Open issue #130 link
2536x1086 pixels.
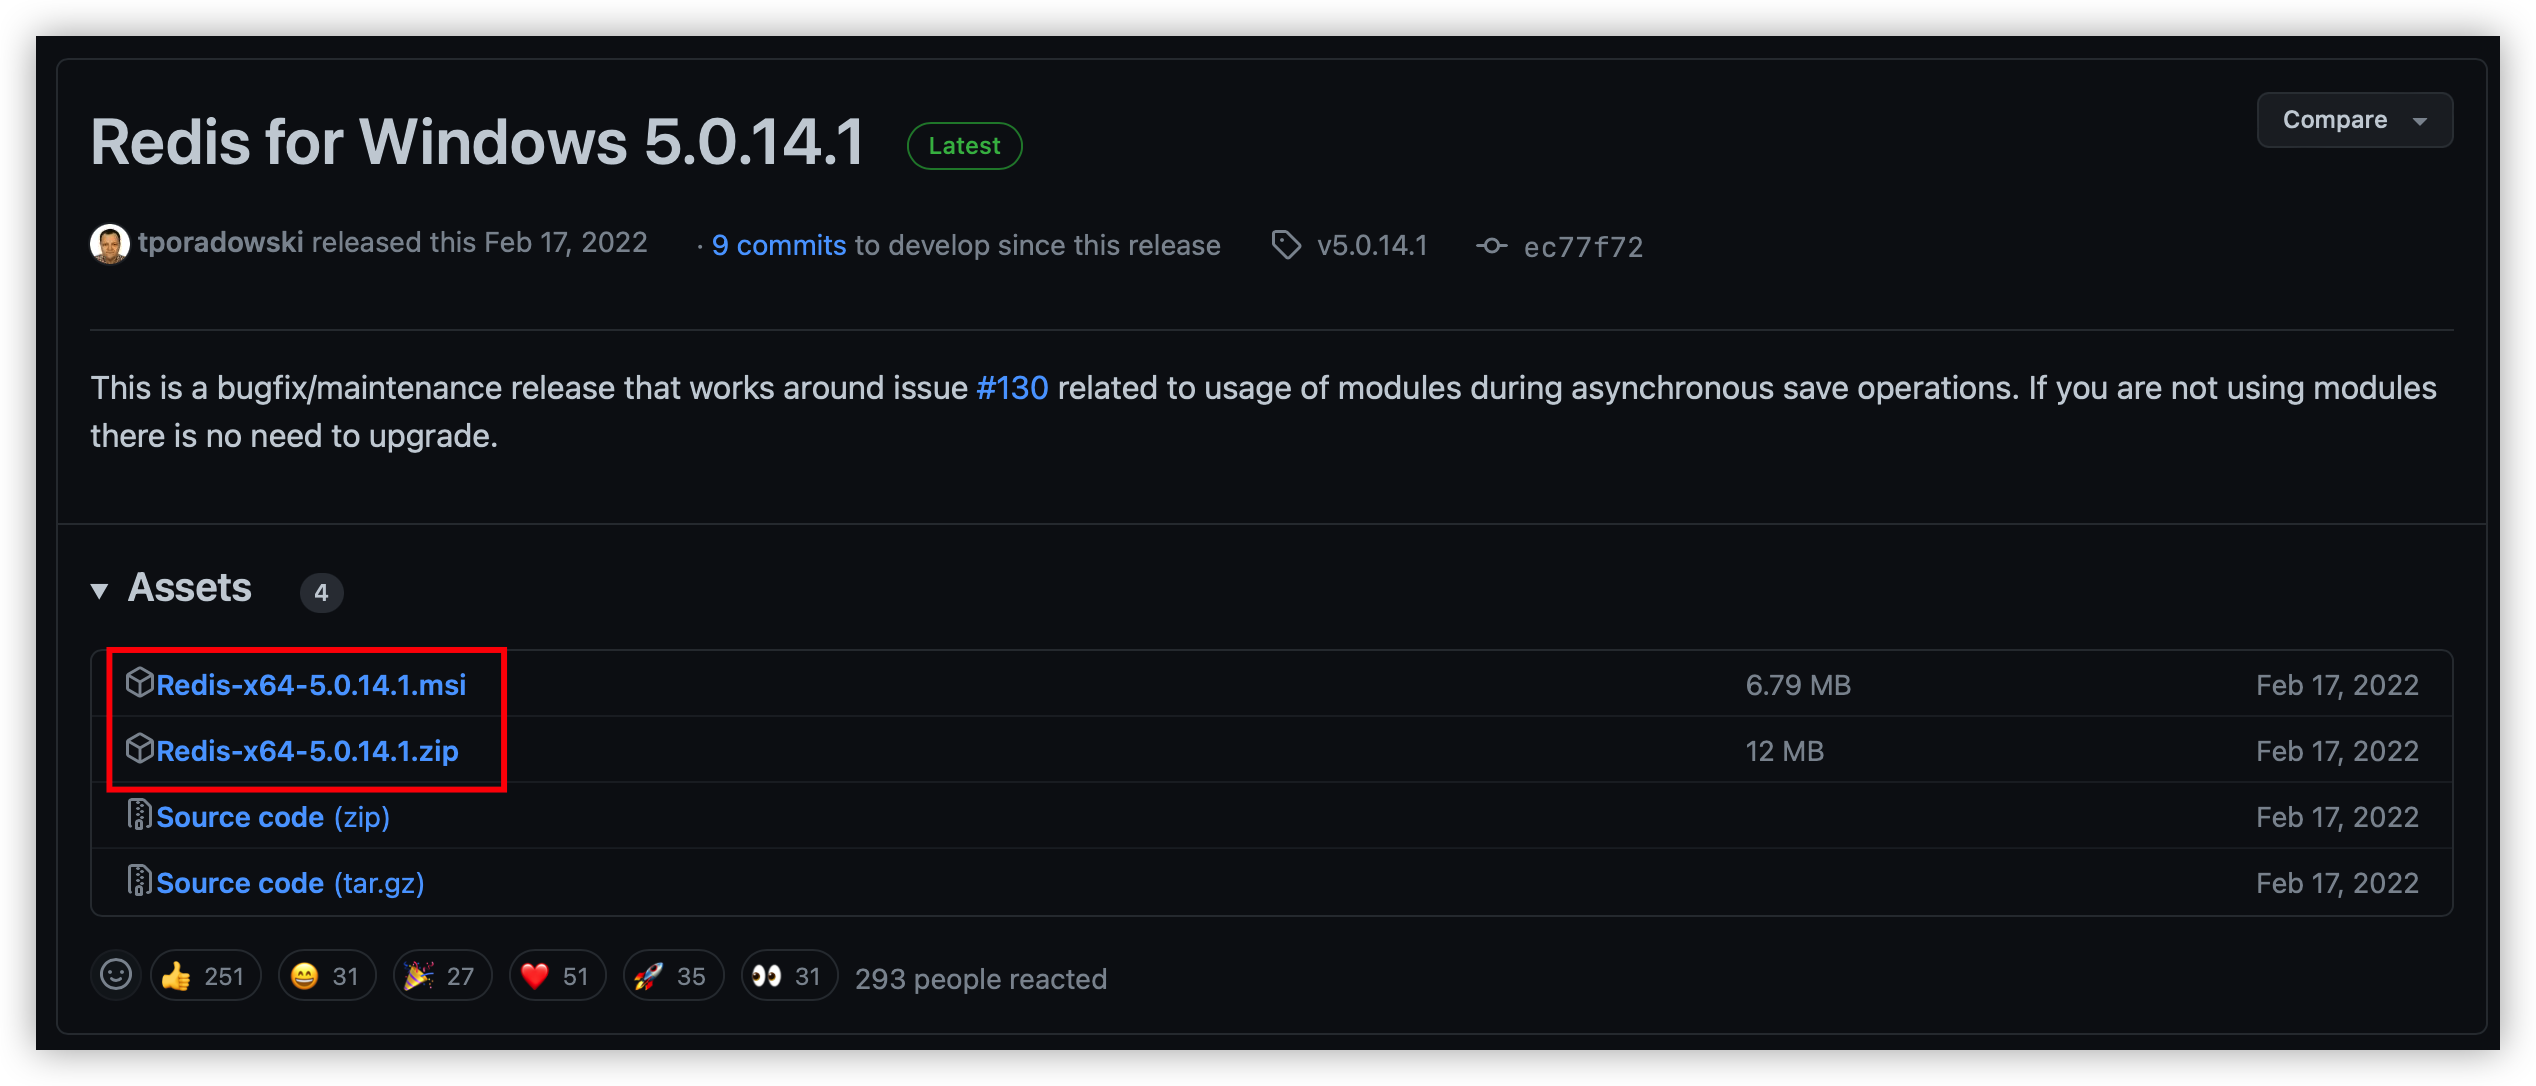[1012, 388]
